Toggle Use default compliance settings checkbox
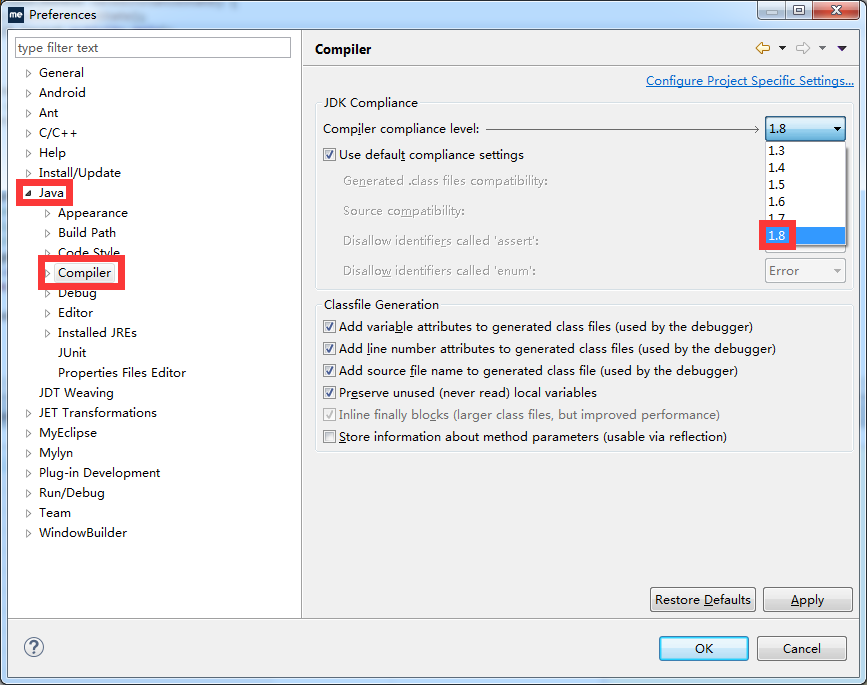The height and width of the screenshot is (685, 867). 330,155
